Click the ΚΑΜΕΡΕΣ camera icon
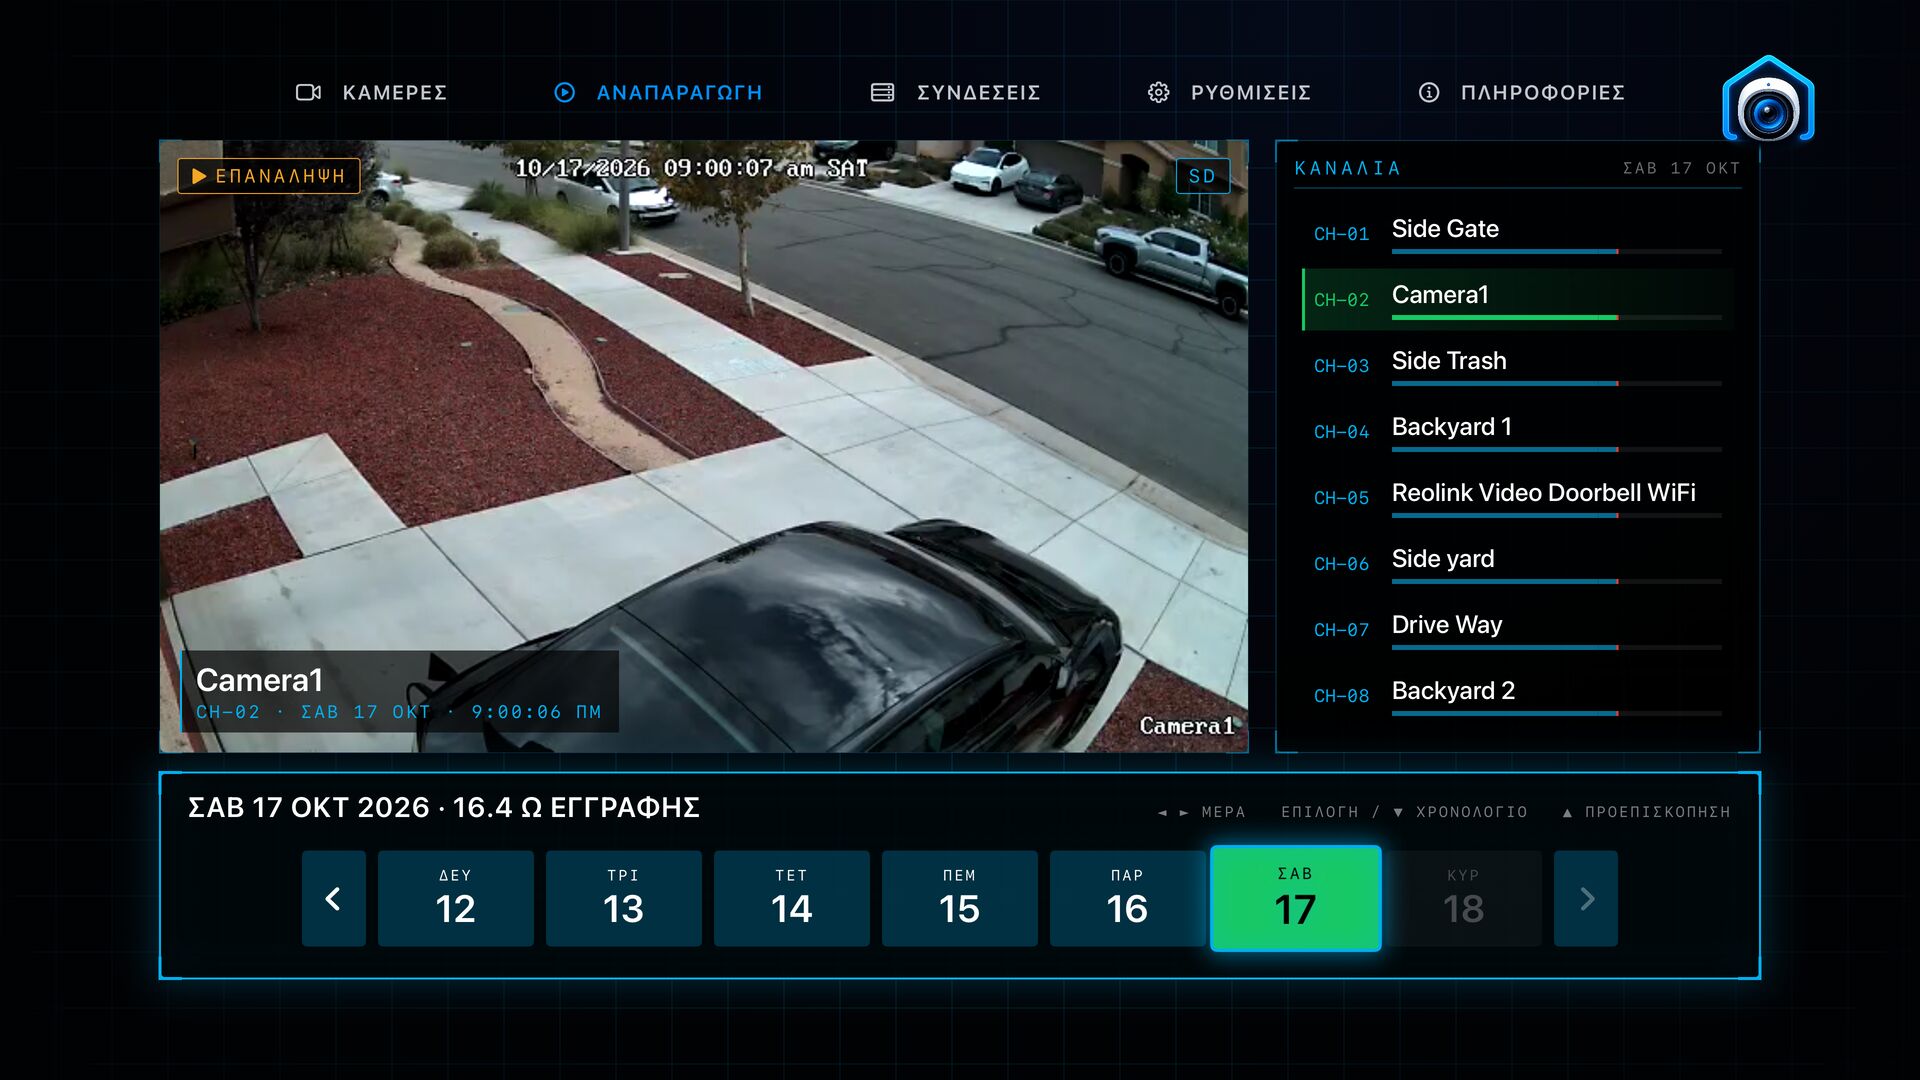This screenshot has width=1920, height=1080. [308, 92]
